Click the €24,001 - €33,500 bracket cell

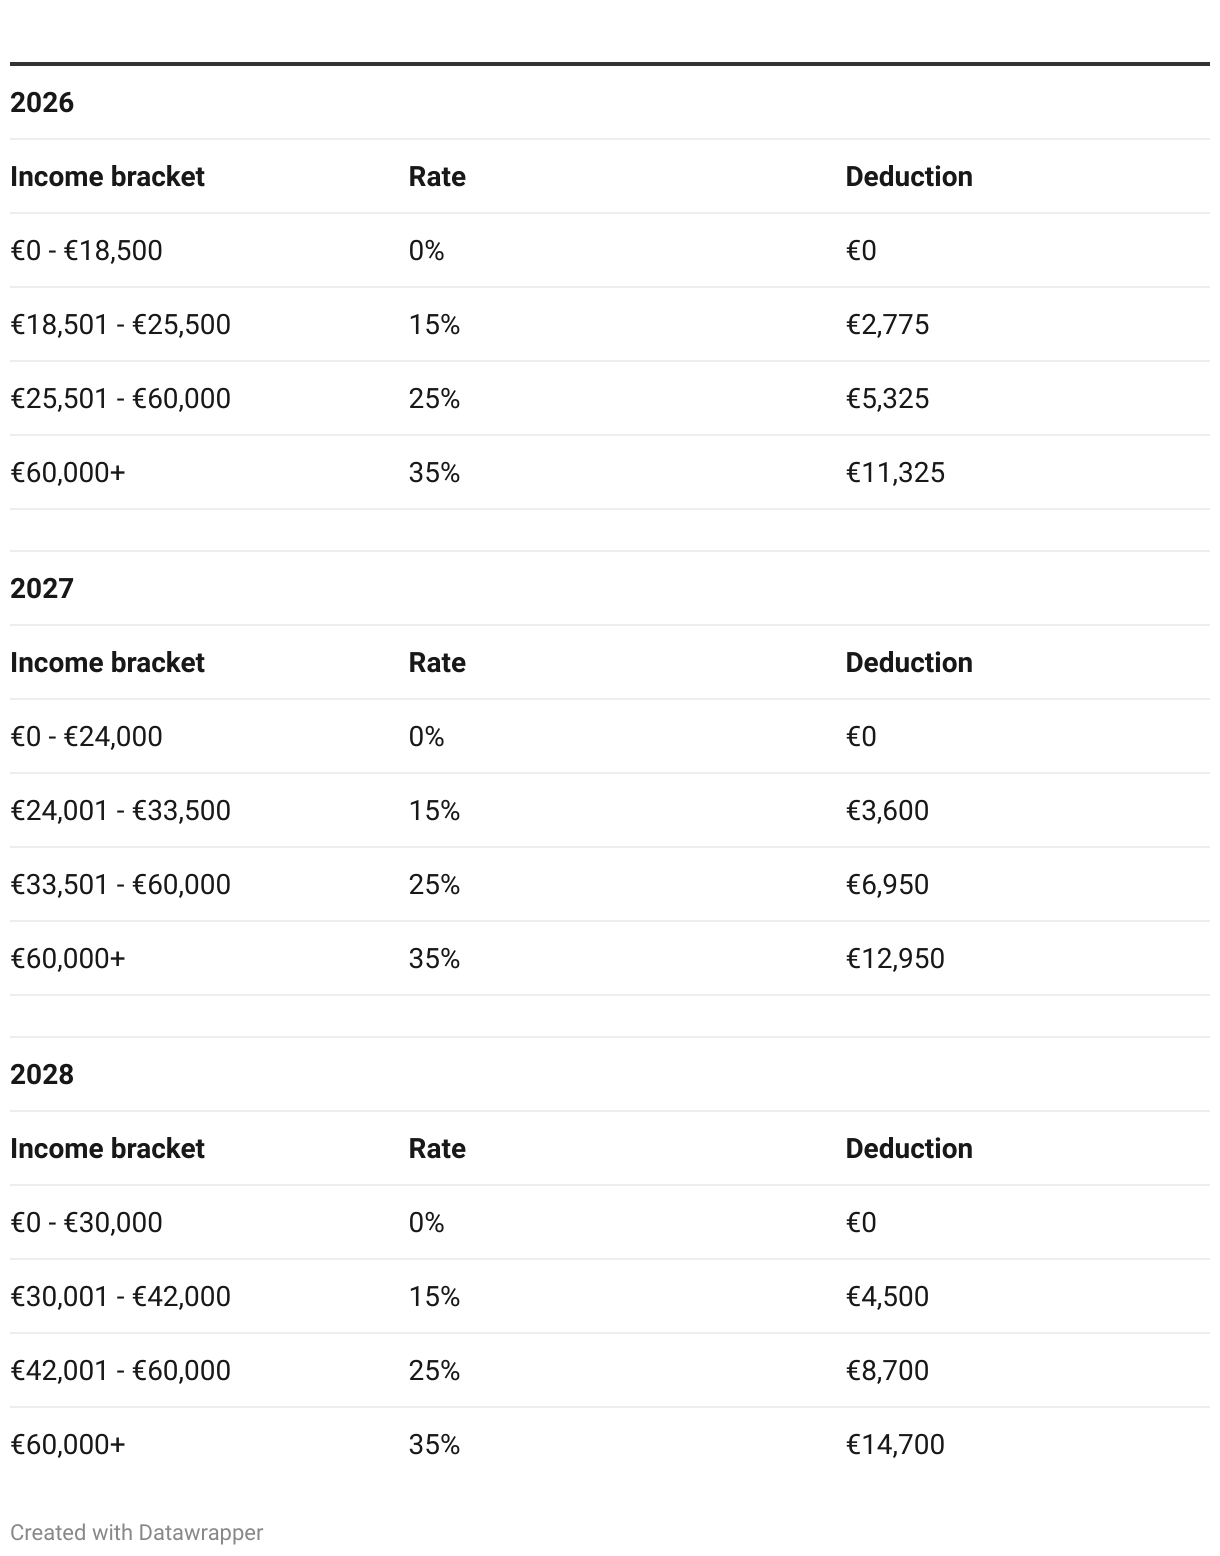pyautogui.click(x=120, y=810)
